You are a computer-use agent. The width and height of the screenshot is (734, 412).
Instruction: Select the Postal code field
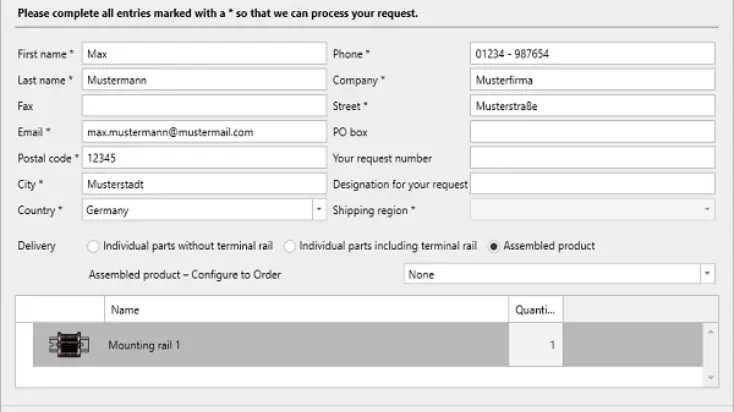pos(204,158)
